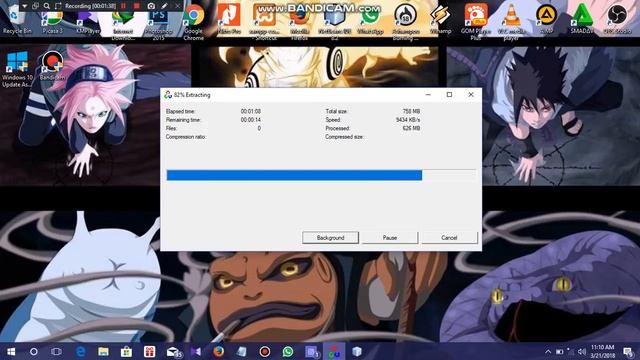
Task: Show hidden system tray icons
Action: tap(548, 351)
